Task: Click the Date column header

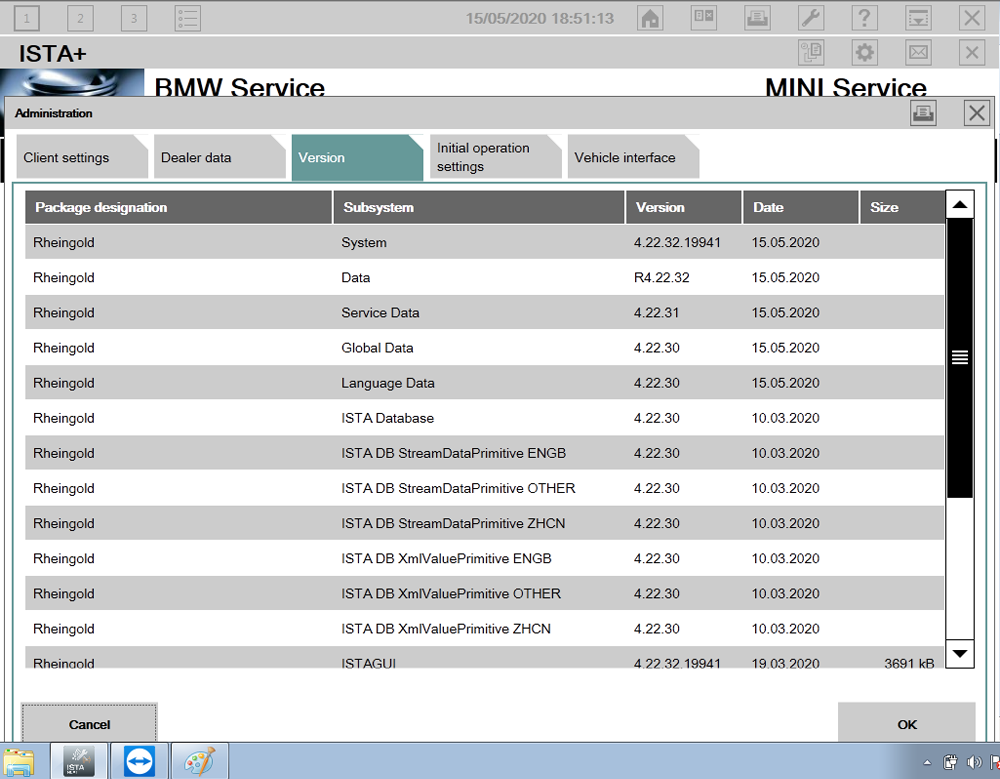Action: [x=800, y=207]
